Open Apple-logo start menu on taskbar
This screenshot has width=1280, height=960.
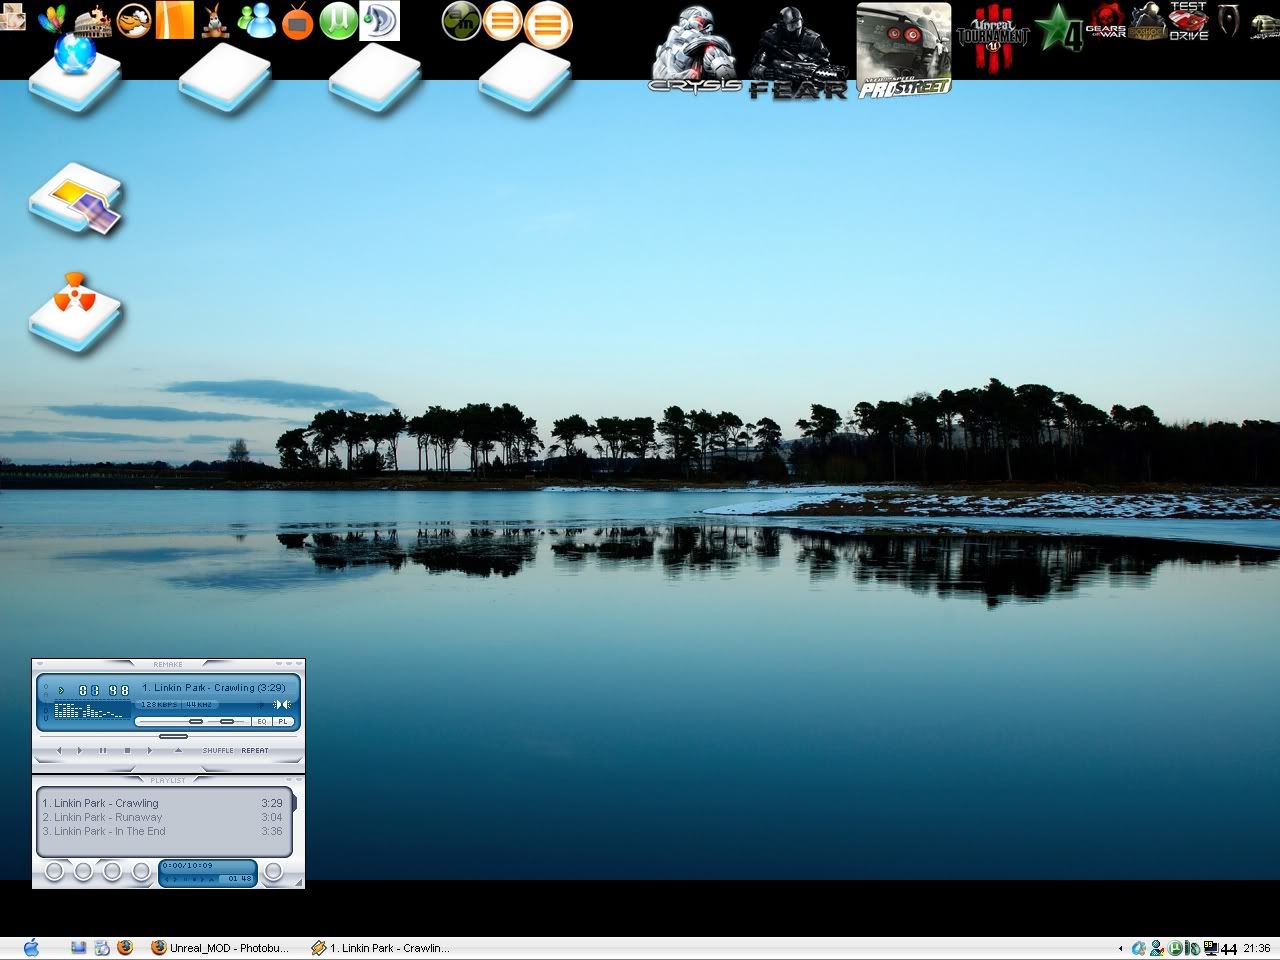(x=30, y=947)
